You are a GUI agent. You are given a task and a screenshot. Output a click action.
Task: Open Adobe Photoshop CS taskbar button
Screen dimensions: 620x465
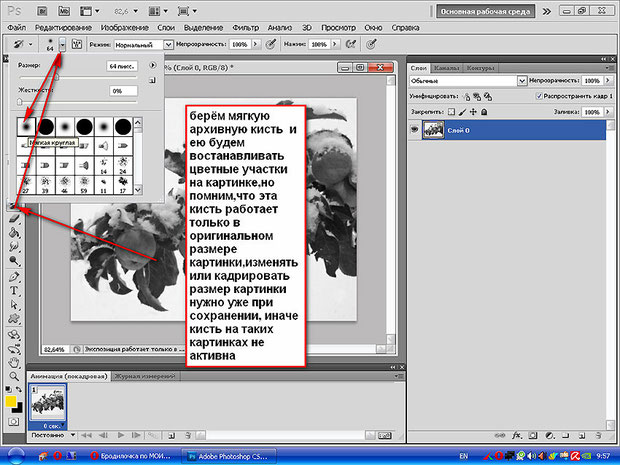[x=229, y=456]
